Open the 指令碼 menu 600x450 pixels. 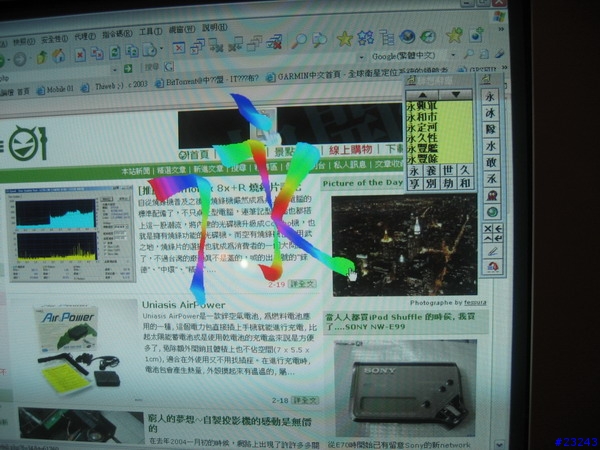coord(117,34)
